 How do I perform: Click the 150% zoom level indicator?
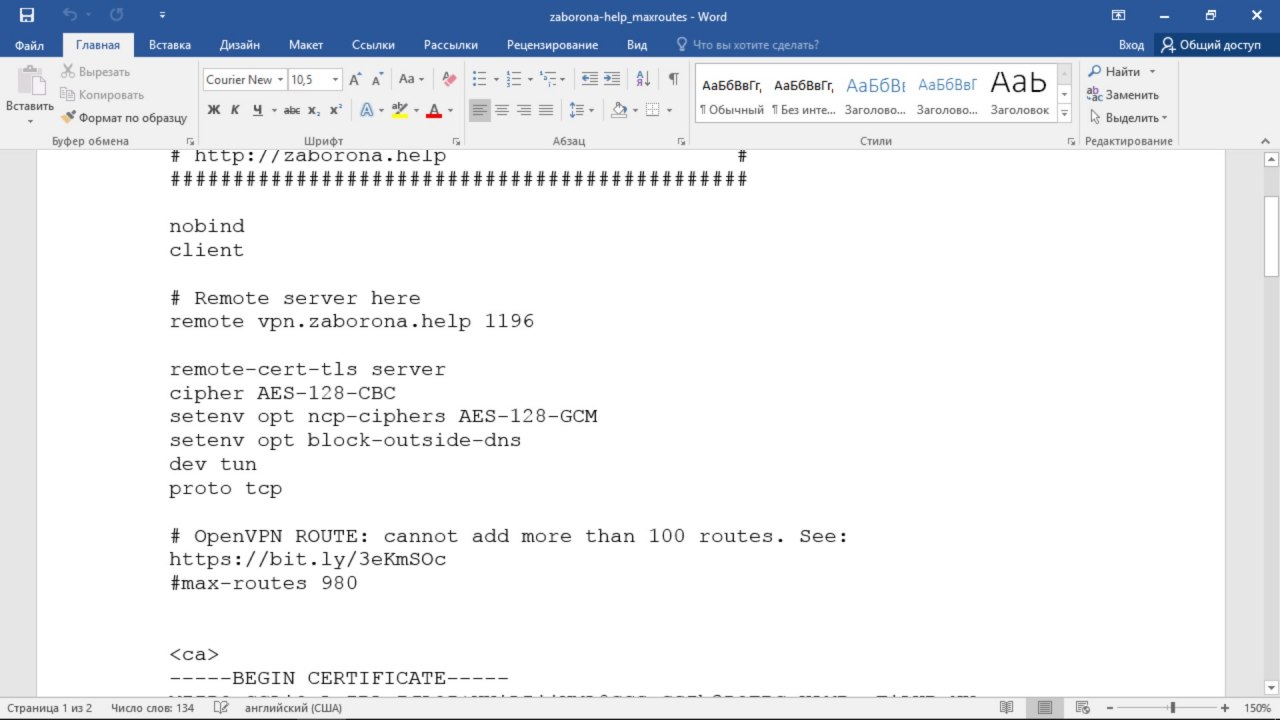coord(1257,708)
